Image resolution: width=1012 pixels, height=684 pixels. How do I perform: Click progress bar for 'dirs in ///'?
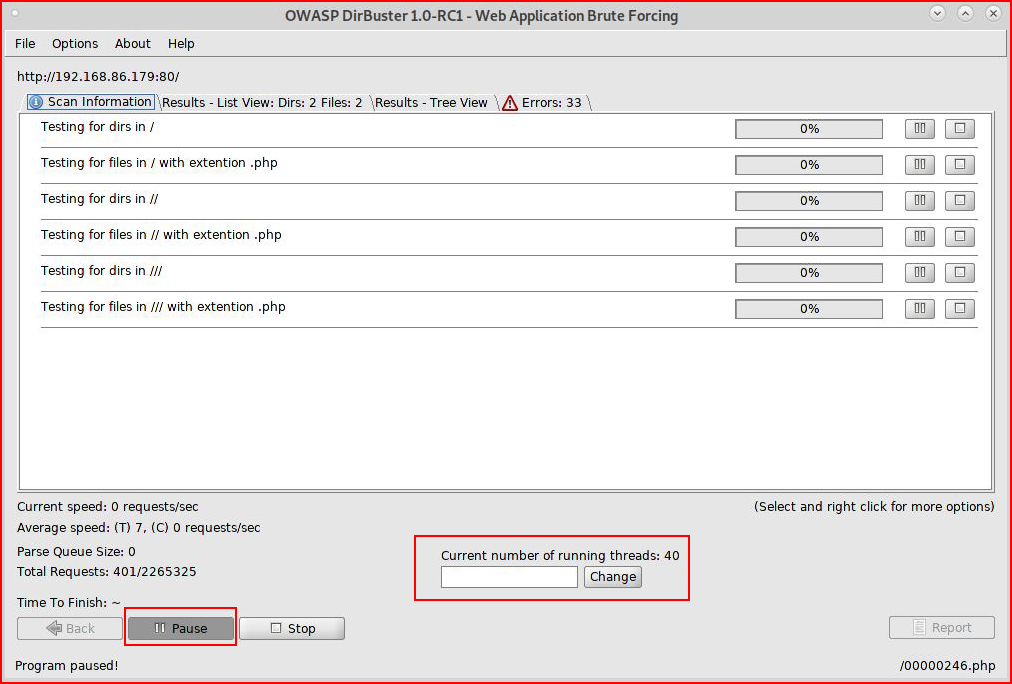tap(809, 273)
